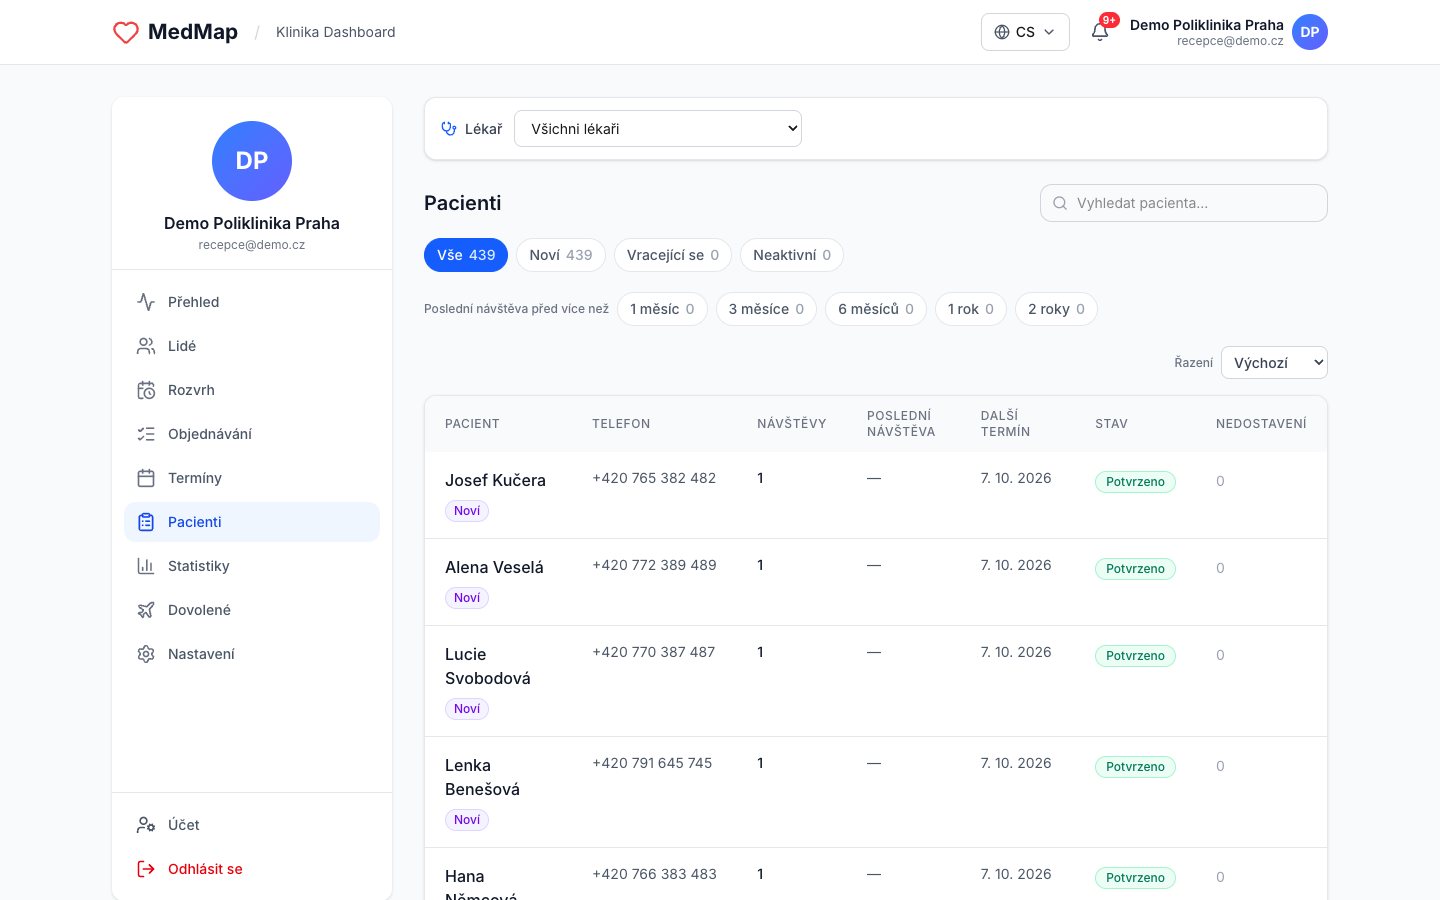Click the Odhlásit se logout icon

coord(146,869)
